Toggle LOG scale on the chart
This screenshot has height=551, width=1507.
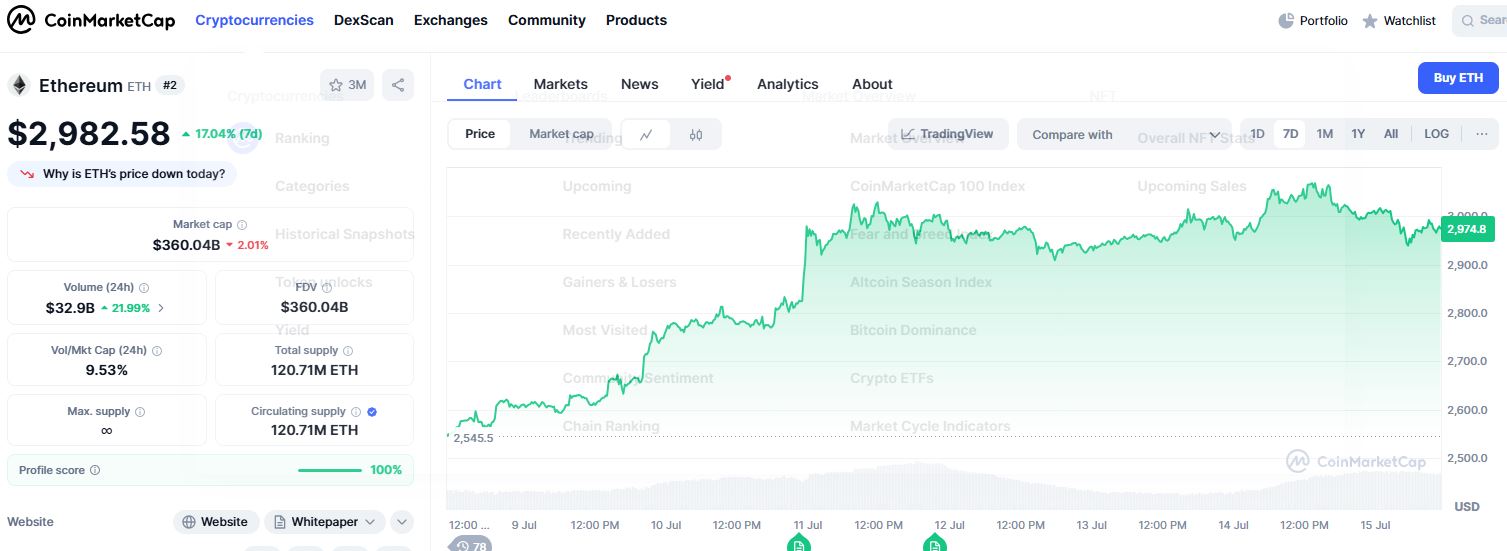[x=1436, y=134]
